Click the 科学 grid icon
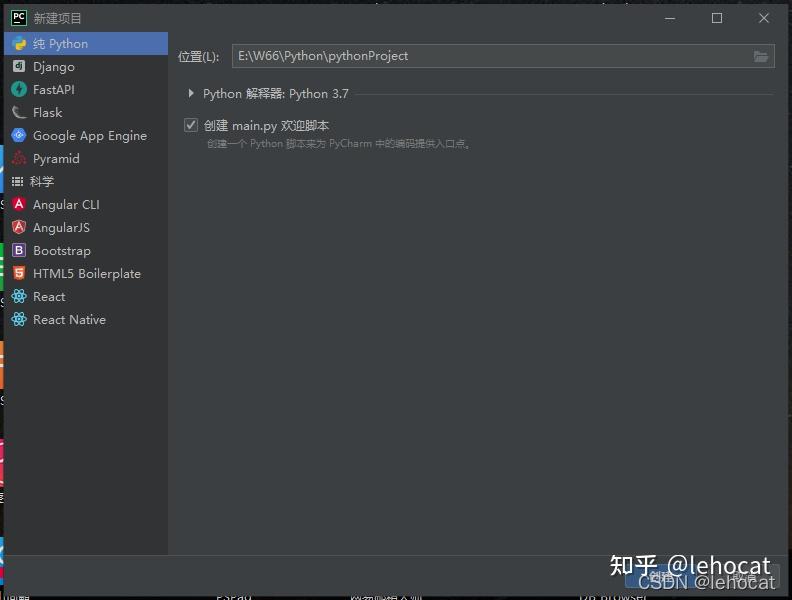792x600 pixels. click(18, 181)
